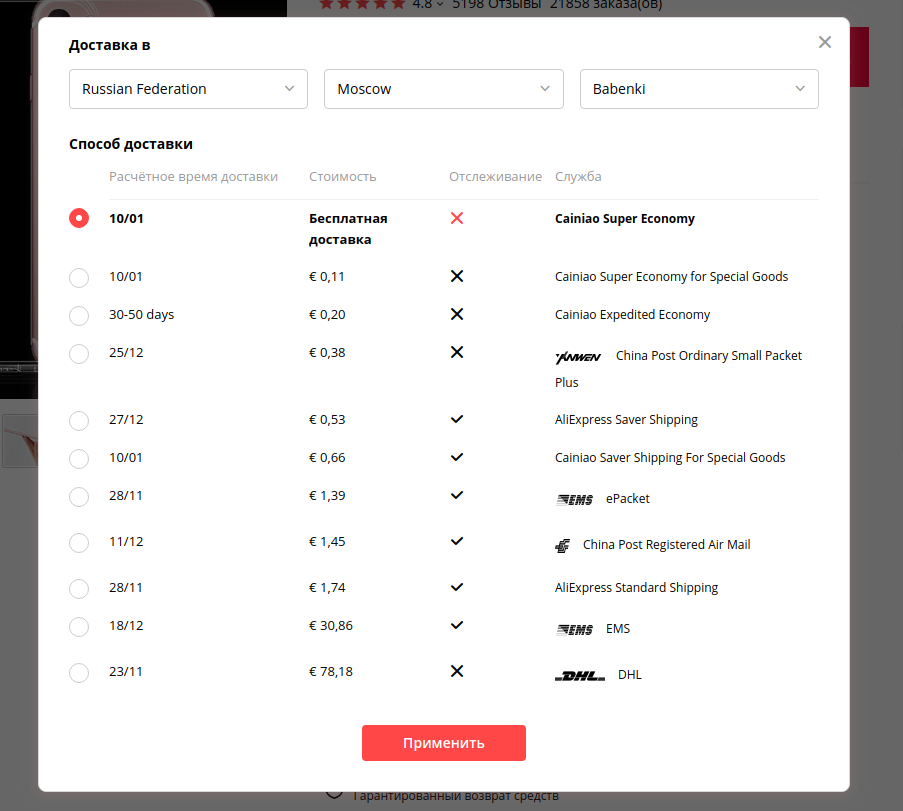The image size is (903, 811).
Task: Click the Yanwen carrier logo
Action: click(578, 357)
